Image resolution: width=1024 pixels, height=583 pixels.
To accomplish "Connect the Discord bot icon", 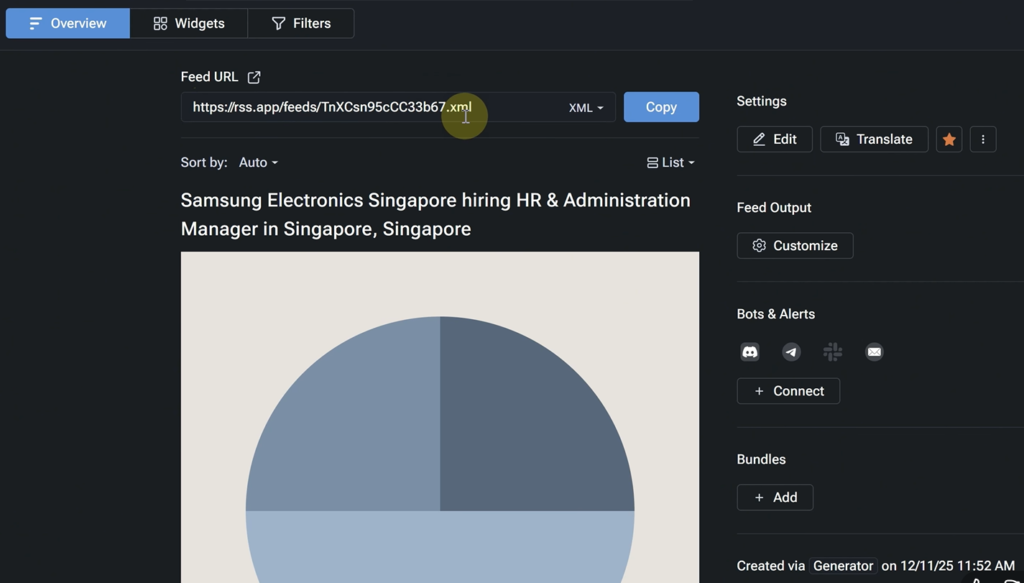I will pos(750,352).
